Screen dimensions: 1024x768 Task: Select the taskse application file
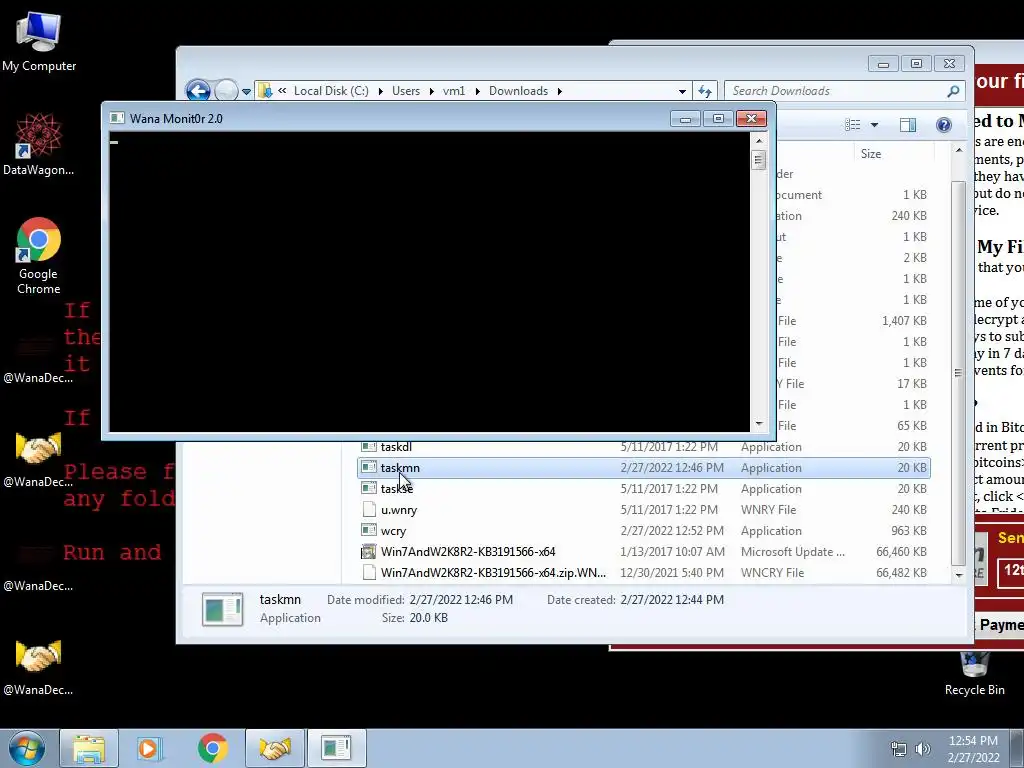tap(644, 488)
